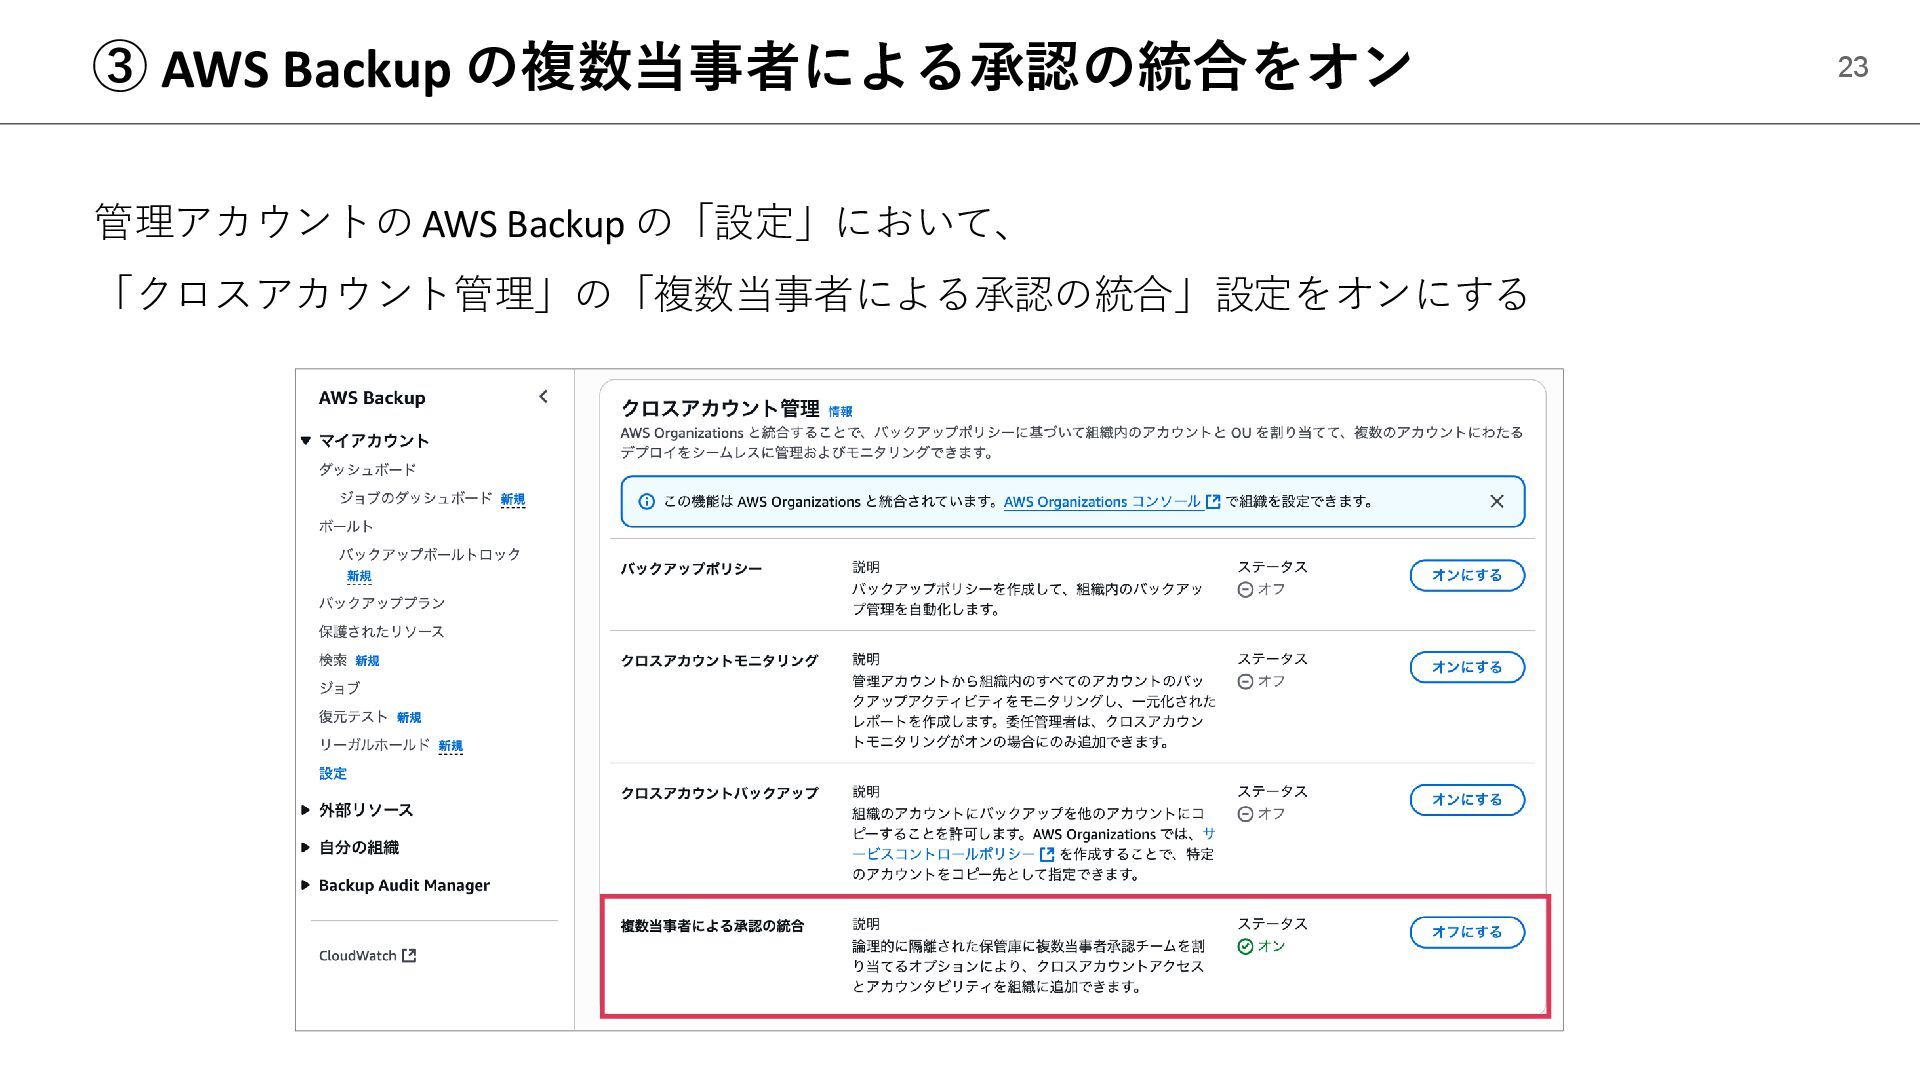
Task: Click the info circle icon in banner
Action: (x=647, y=502)
